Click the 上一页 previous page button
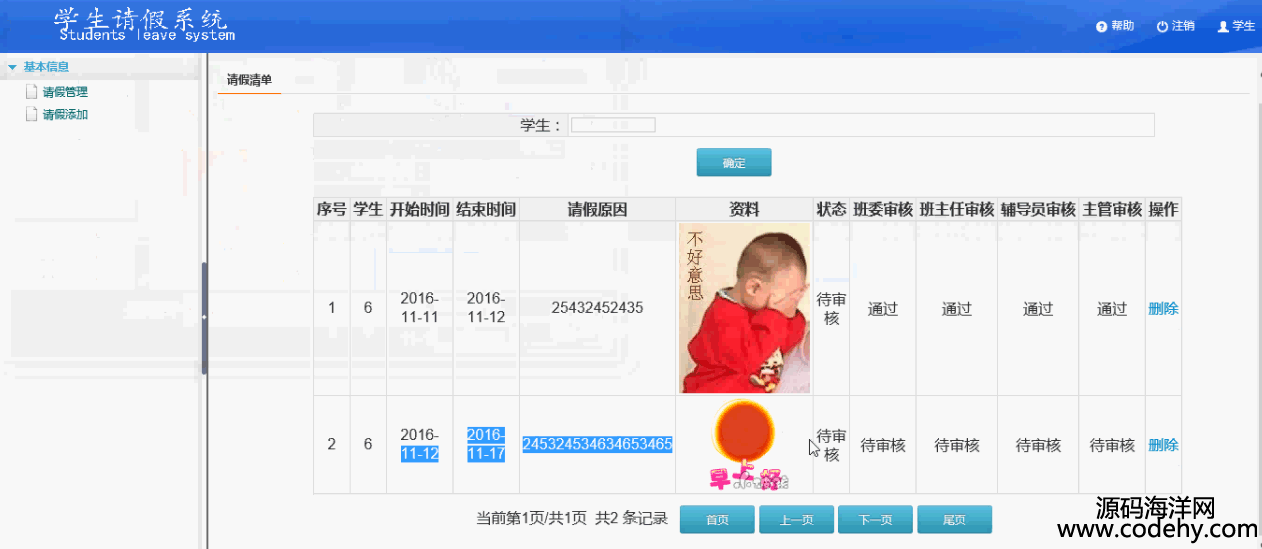The image size is (1262, 549). (x=796, y=520)
